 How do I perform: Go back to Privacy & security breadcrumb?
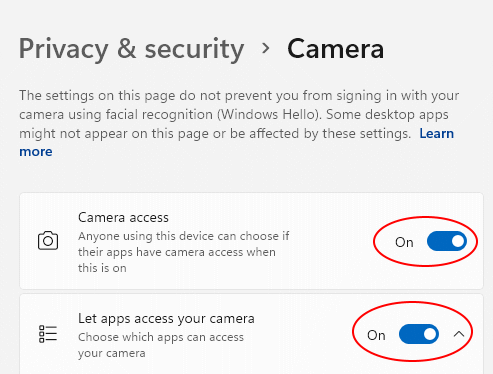click(x=131, y=49)
